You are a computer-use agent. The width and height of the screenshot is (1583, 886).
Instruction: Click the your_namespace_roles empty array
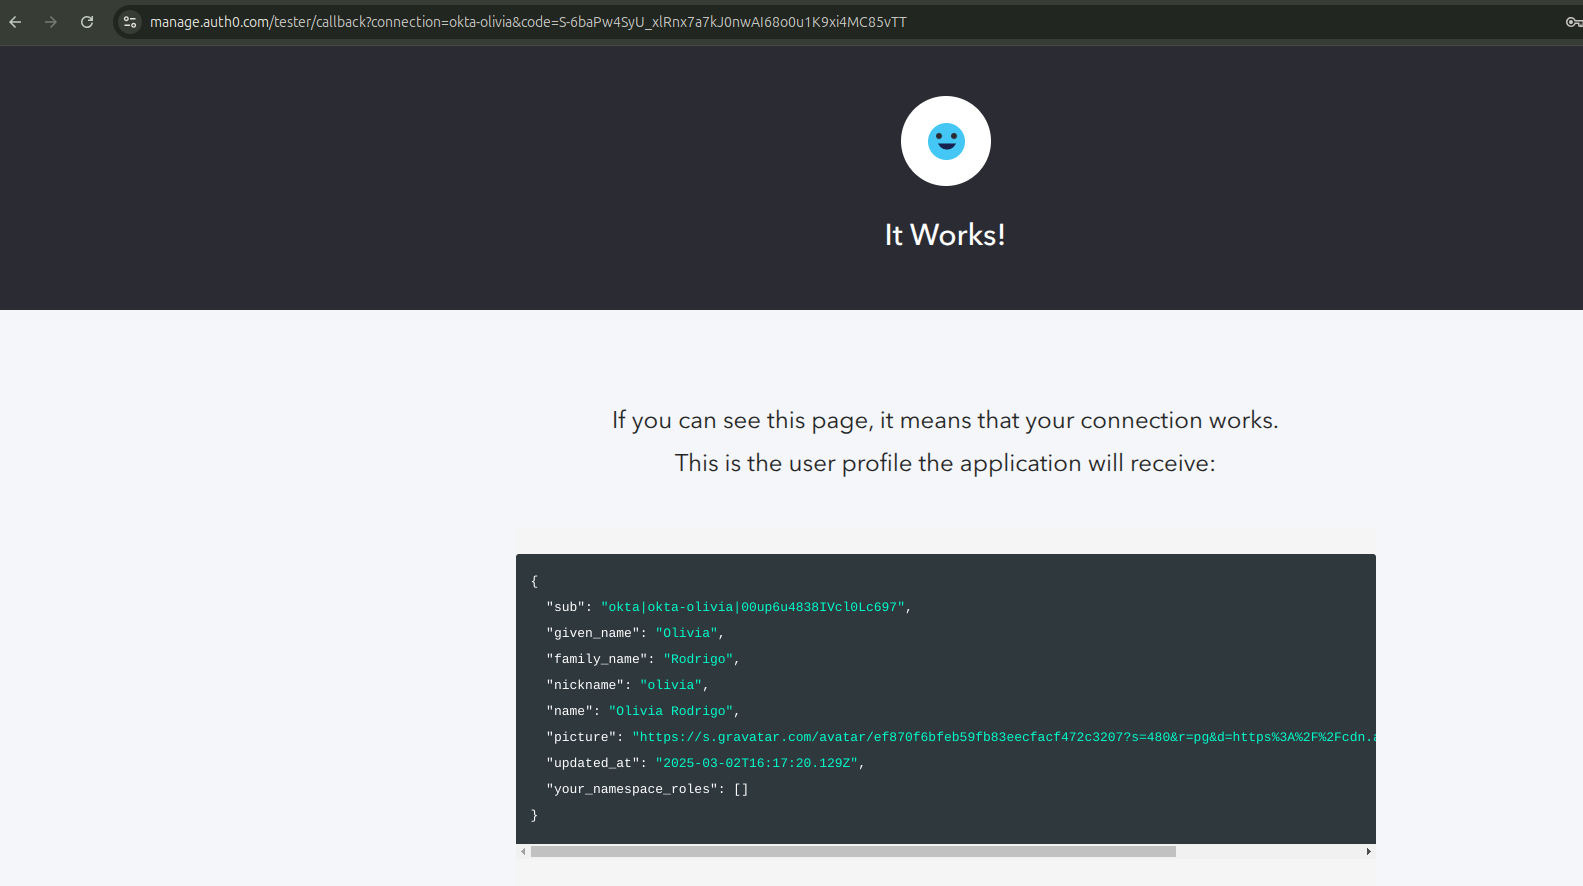pyautogui.click(x=741, y=789)
